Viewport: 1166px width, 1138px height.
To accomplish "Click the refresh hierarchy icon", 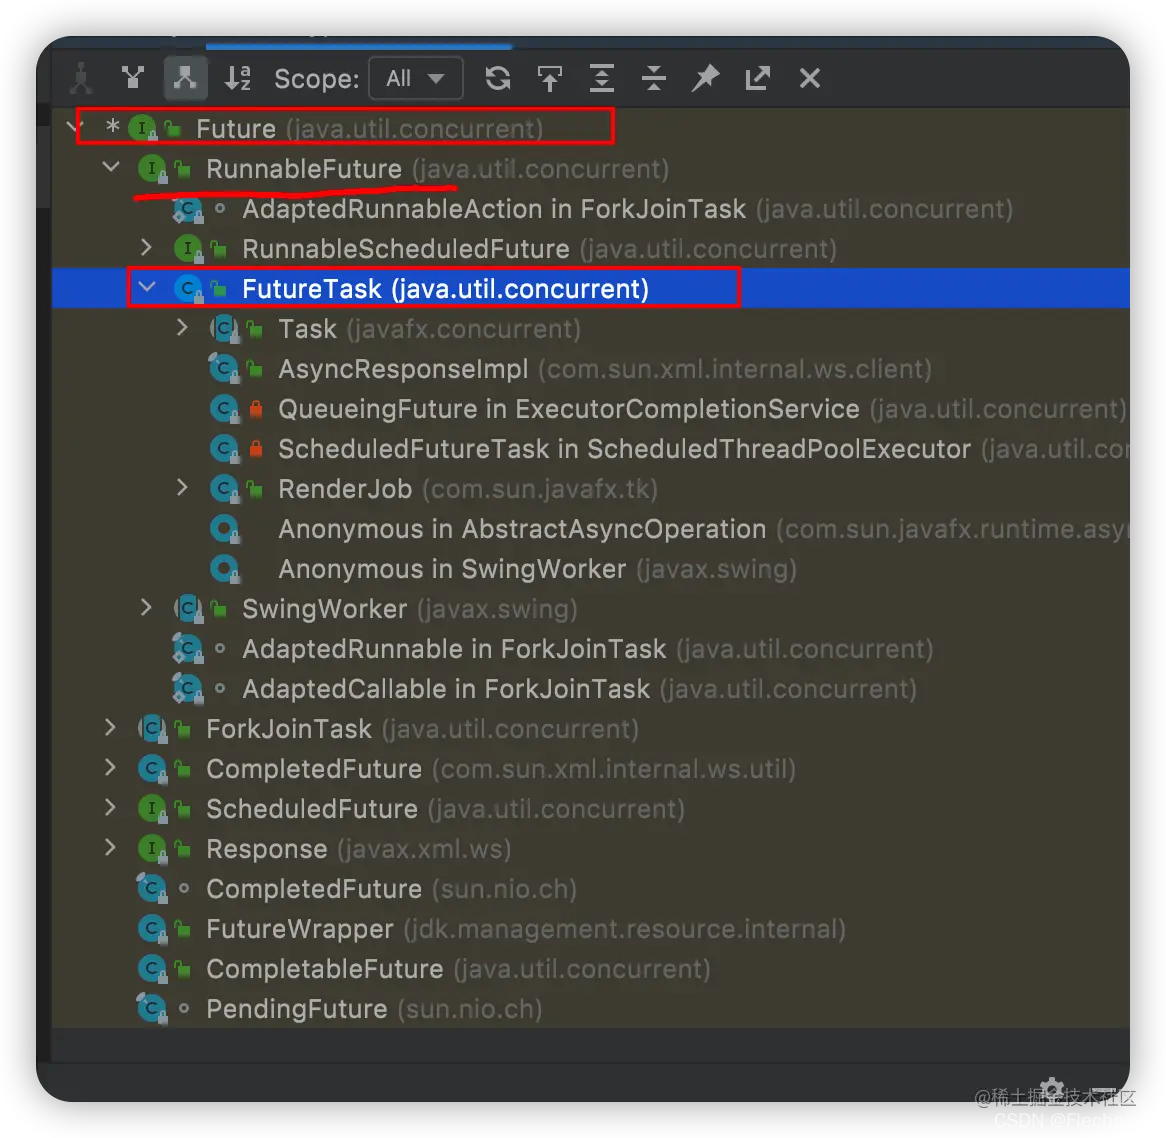I will (x=497, y=78).
